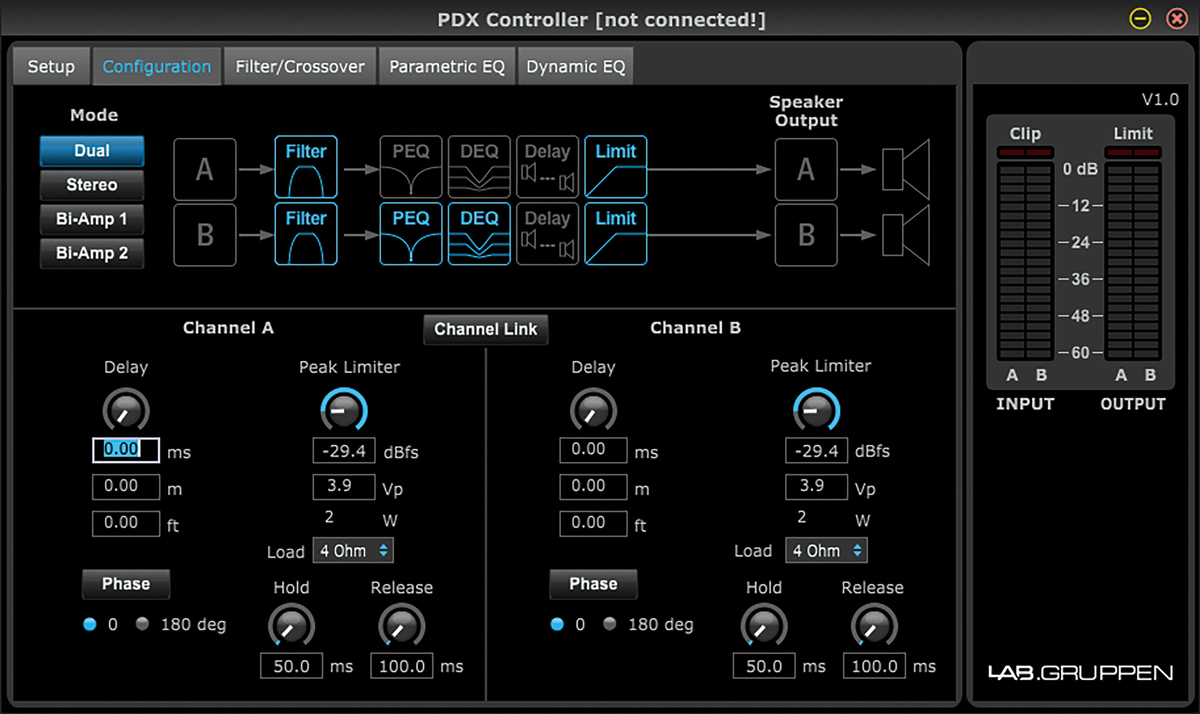This screenshot has width=1200, height=714.
Task: Open the channel A DEQ block
Action: tap(479, 168)
